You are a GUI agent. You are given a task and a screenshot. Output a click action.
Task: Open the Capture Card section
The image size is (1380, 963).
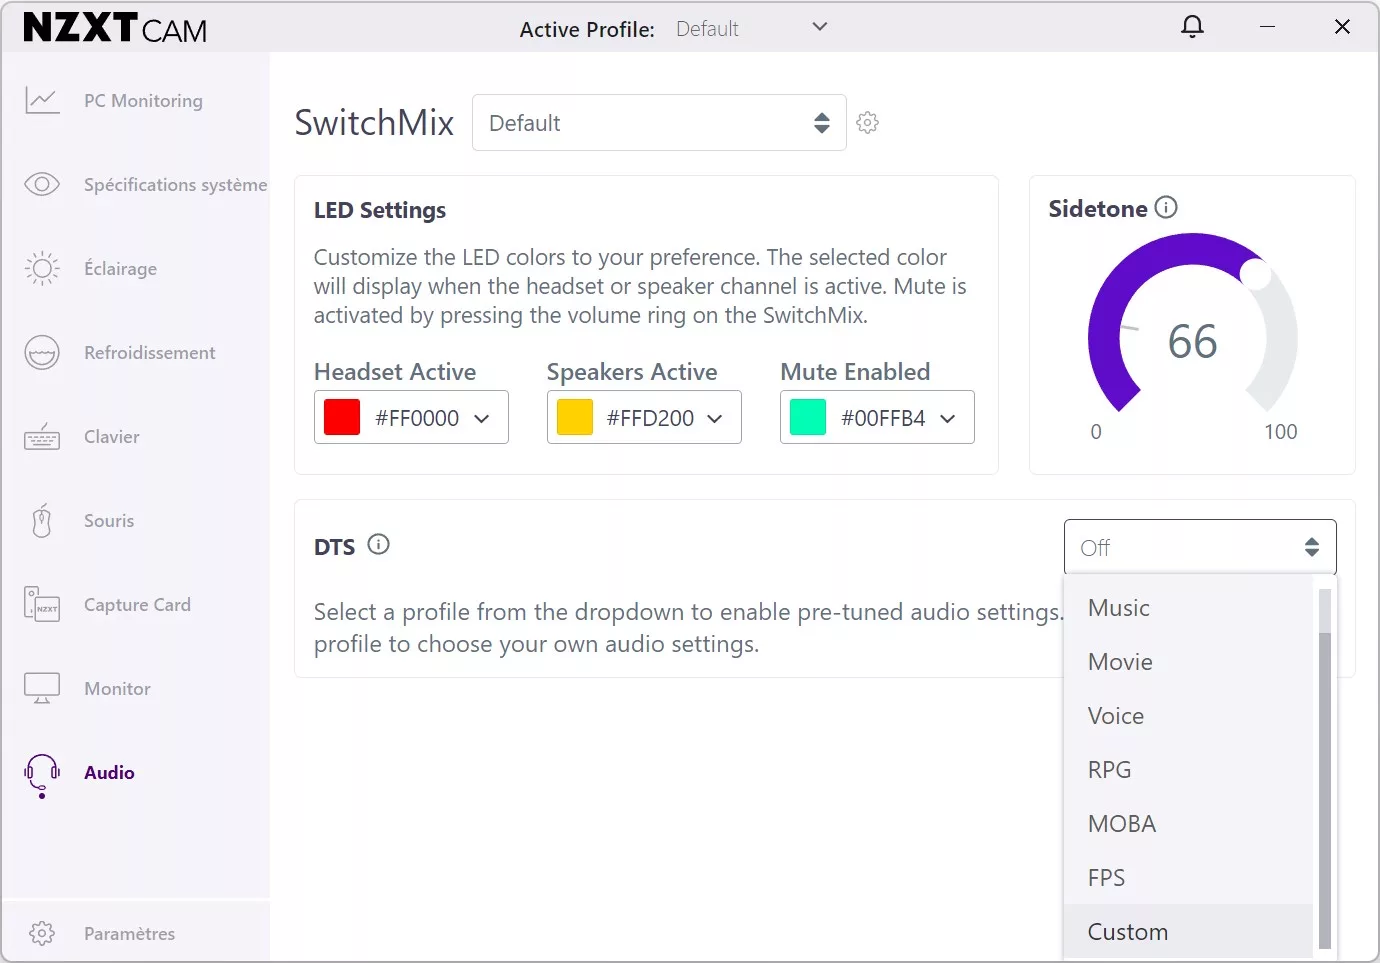[137, 605]
